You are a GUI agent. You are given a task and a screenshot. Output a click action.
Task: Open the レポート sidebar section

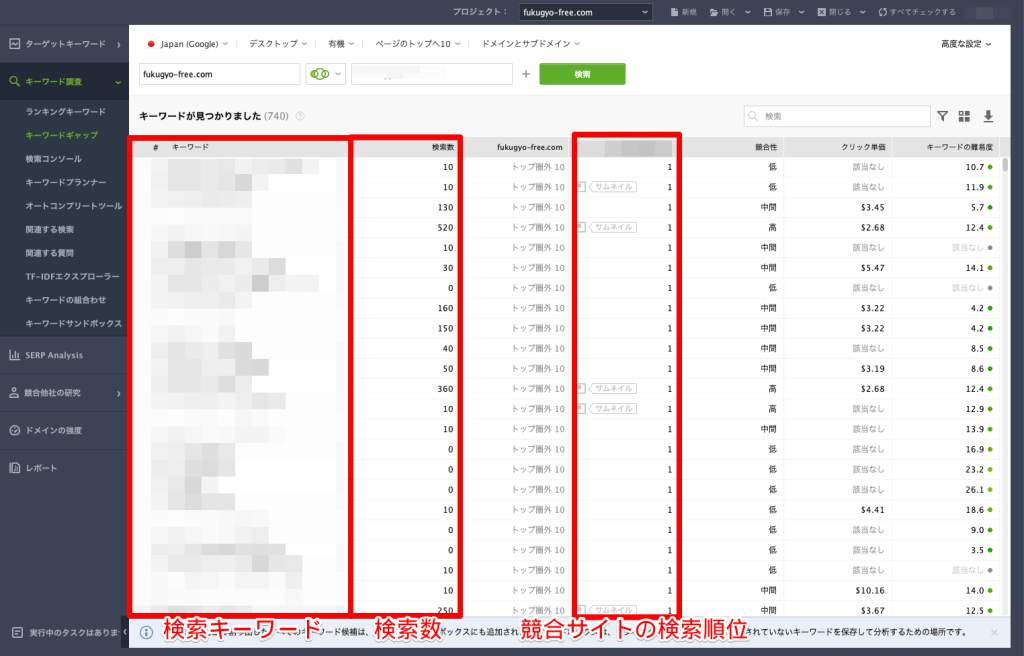[63, 468]
